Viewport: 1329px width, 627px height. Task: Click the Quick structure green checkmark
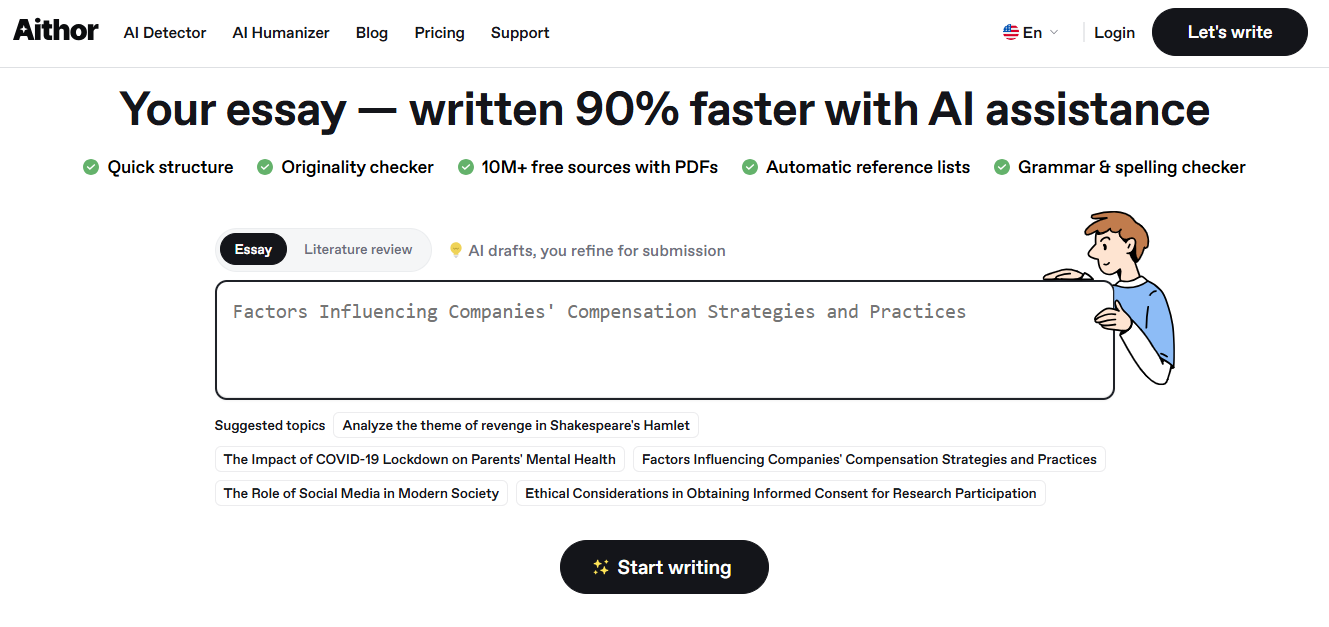click(x=91, y=167)
